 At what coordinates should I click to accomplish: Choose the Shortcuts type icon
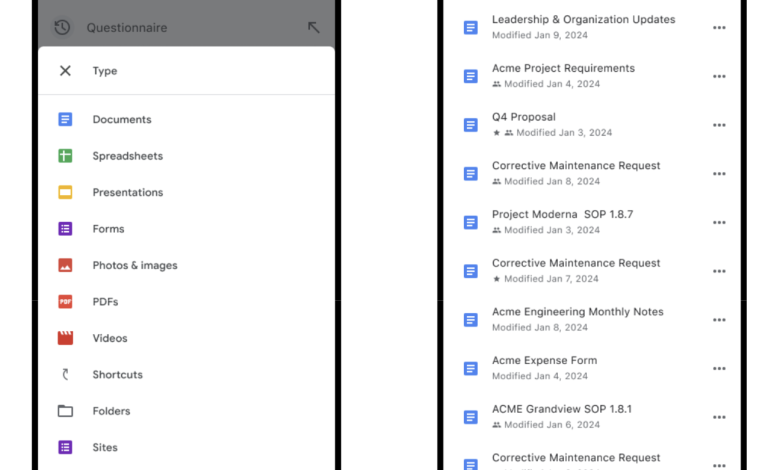coord(65,374)
